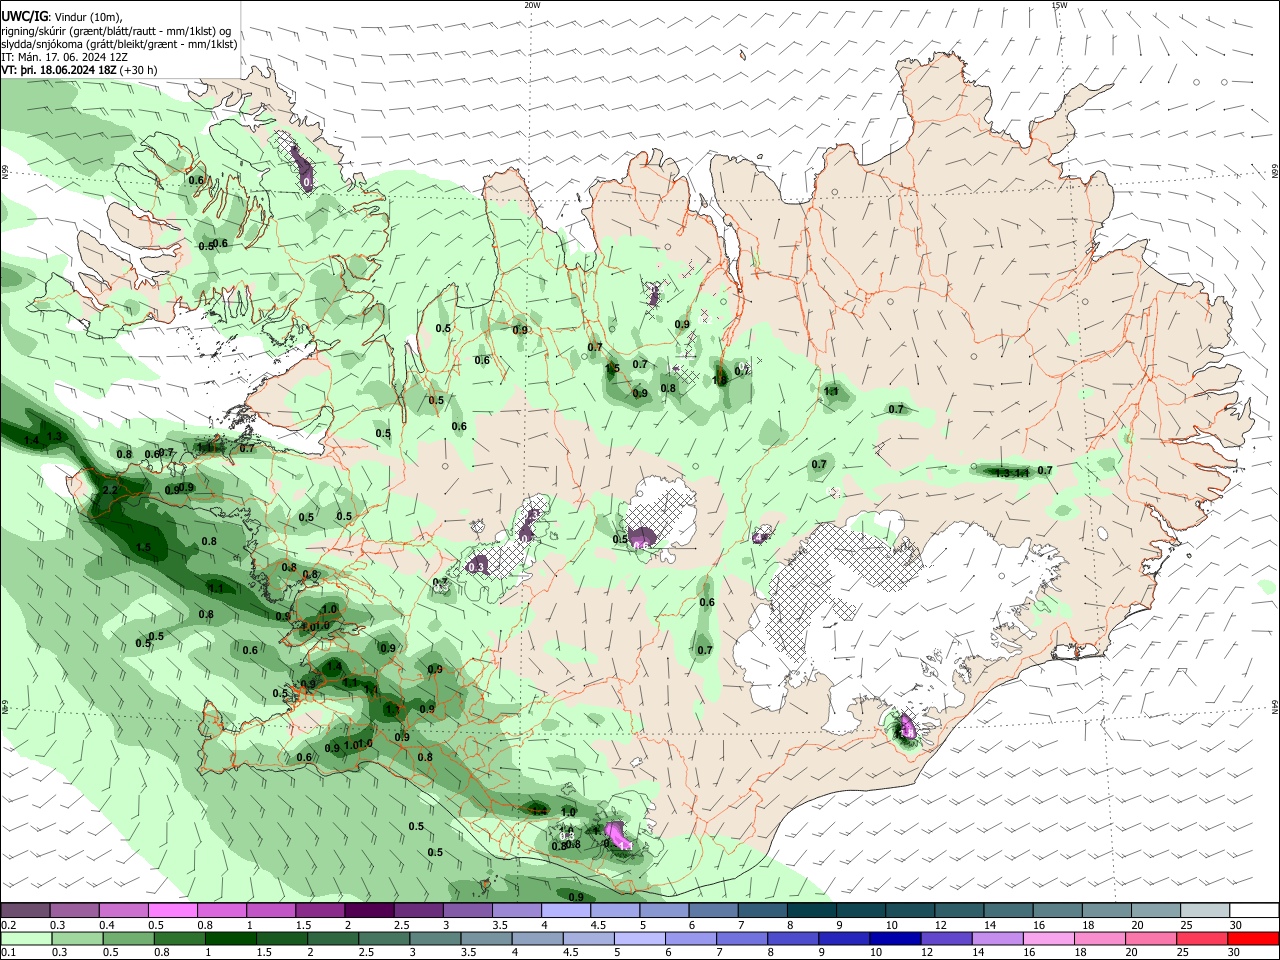Screen dimensions: 1280x960
Task: Click the '20W' longitude label
Action: click(532, 5)
